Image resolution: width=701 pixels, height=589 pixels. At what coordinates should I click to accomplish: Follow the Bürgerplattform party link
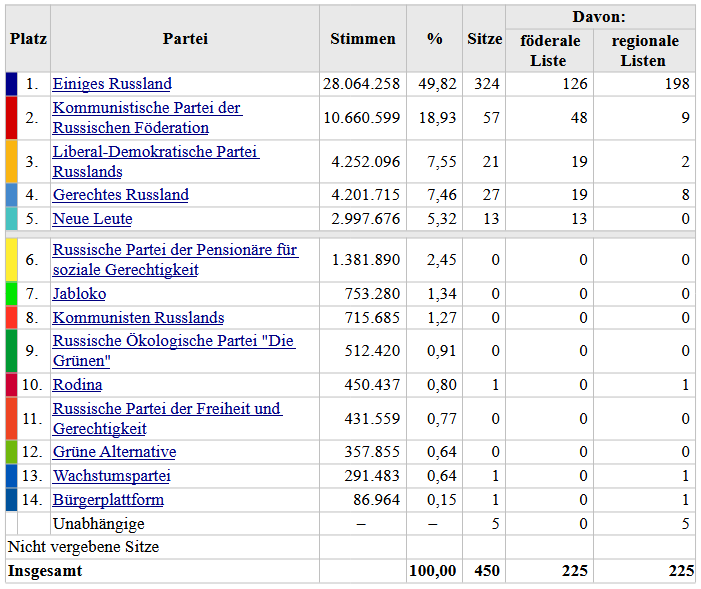coord(108,500)
